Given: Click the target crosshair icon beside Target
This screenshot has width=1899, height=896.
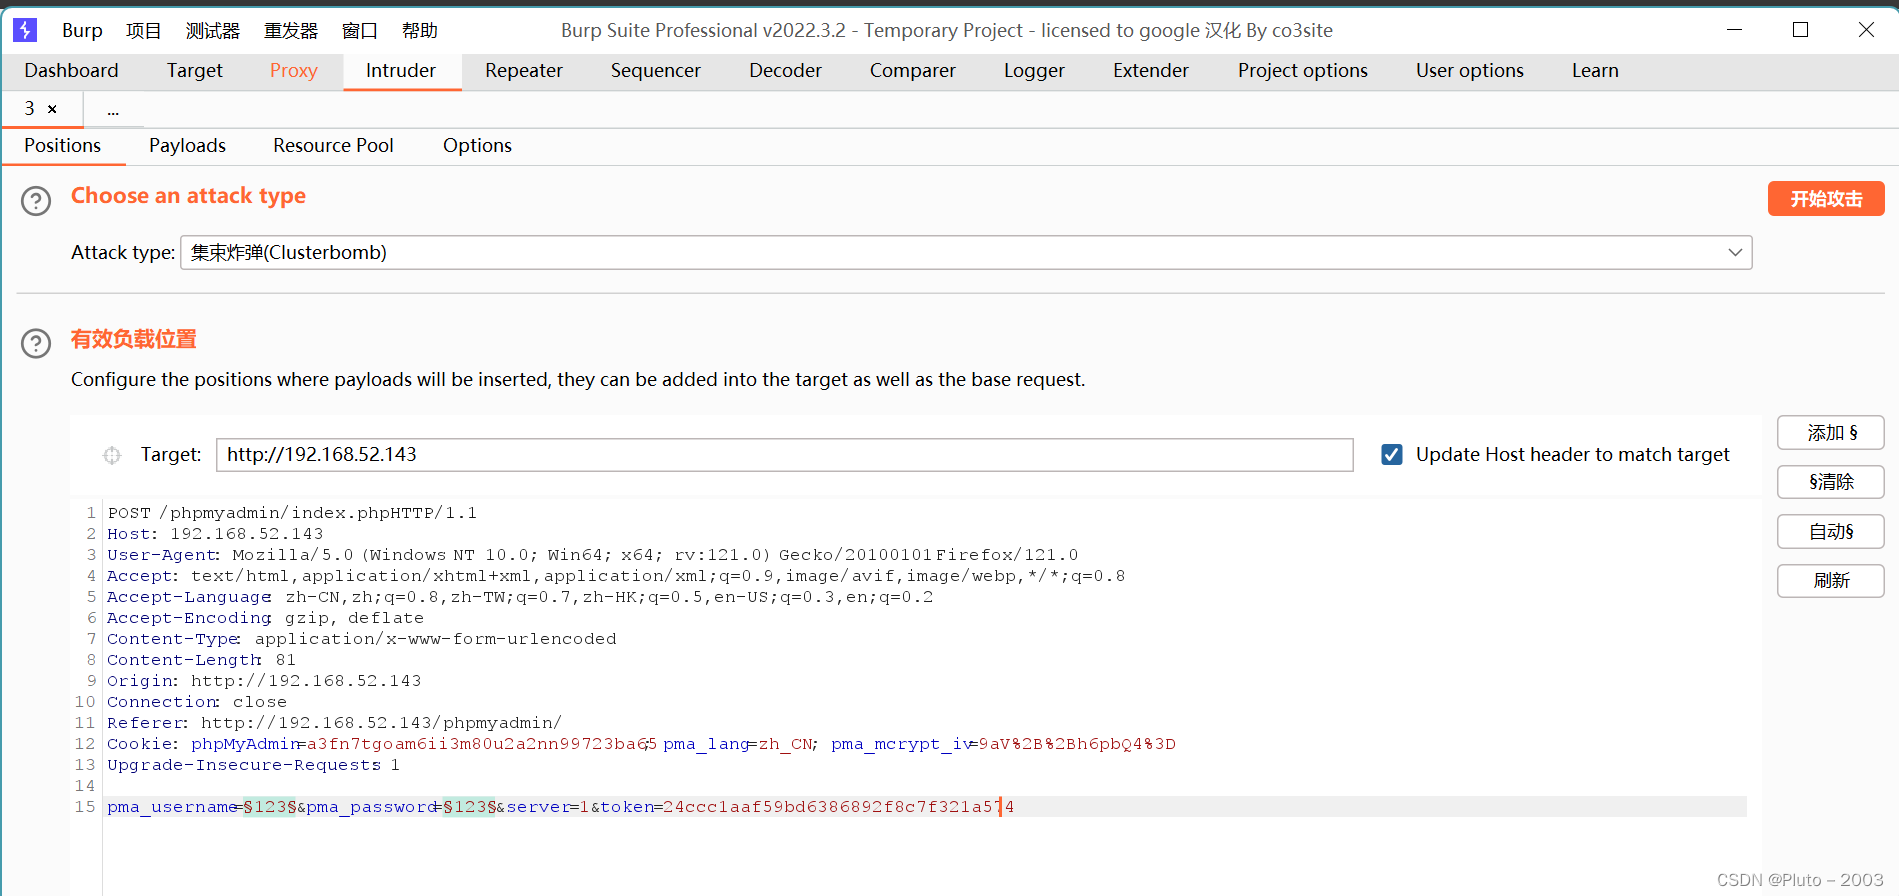Looking at the screenshot, I should 112,455.
